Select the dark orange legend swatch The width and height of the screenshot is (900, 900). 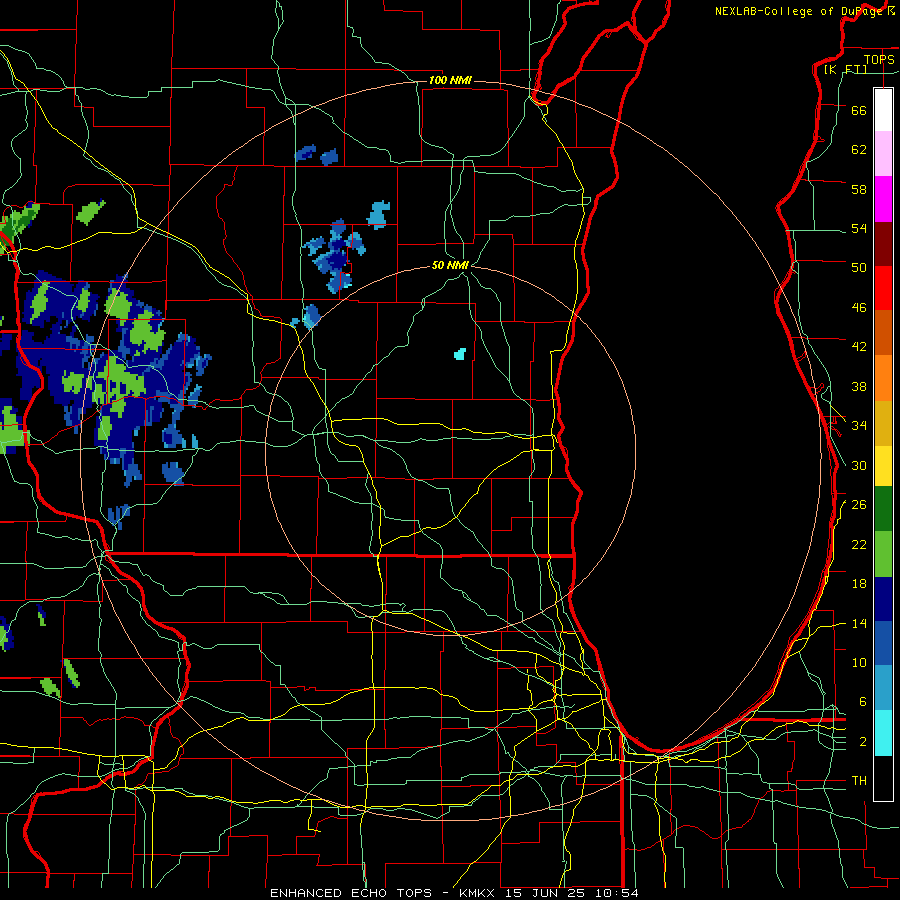[x=883, y=333]
